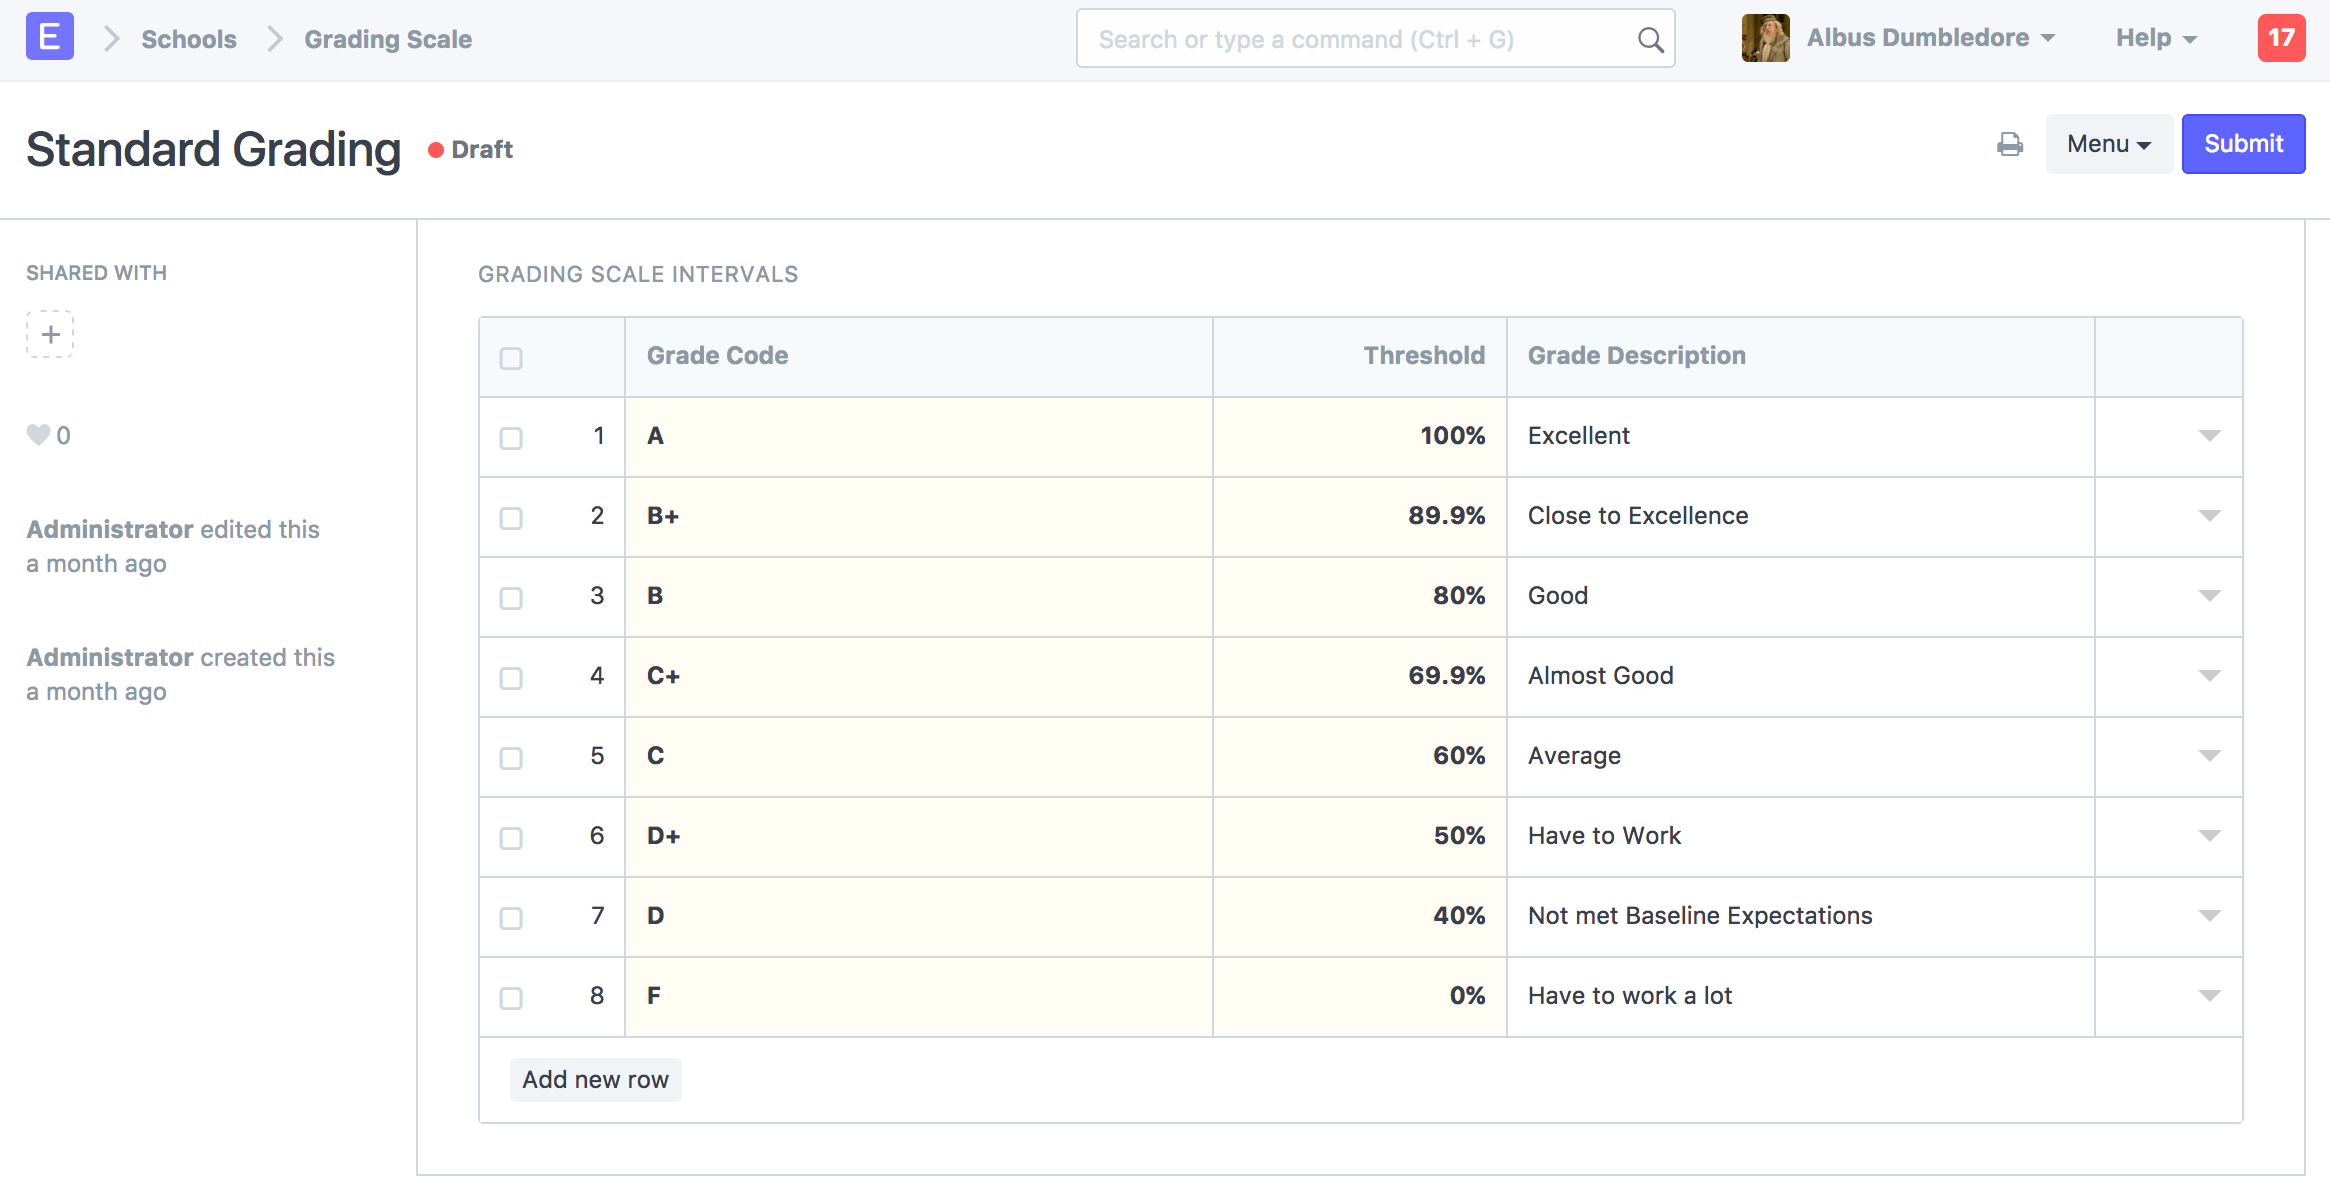Open the red 17 notifications badge
Image resolution: width=2330 pixels, height=1194 pixels.
(x=2281, y=38)
